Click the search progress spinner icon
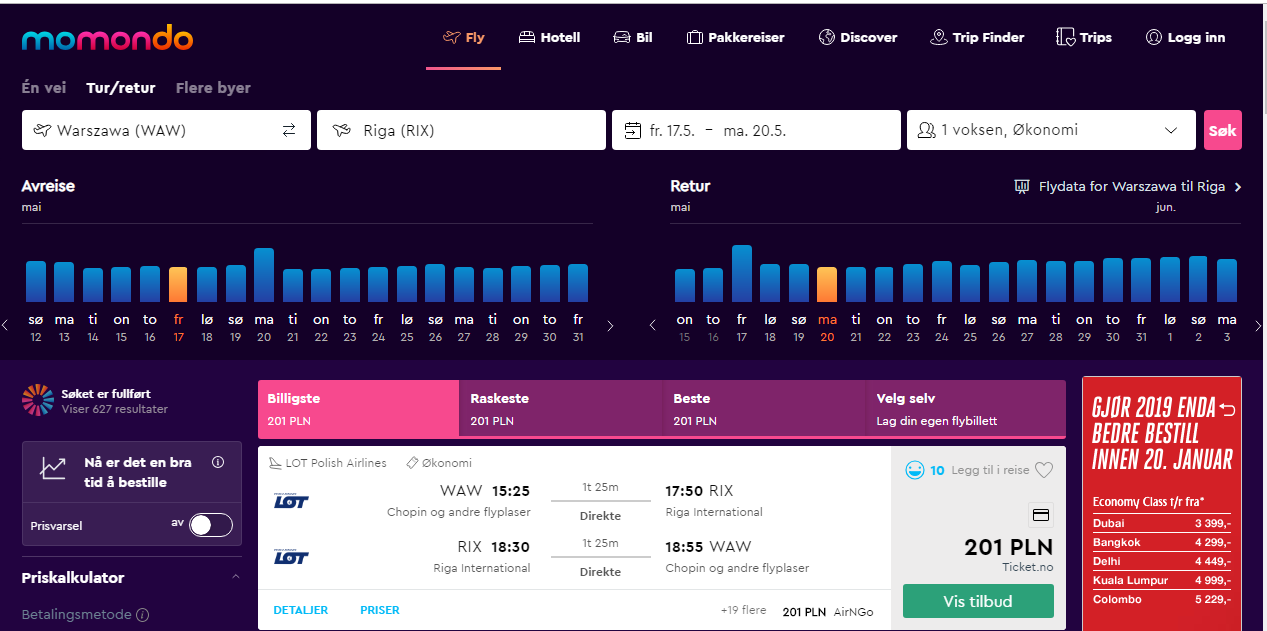The width and height of the screenshot is (1267, 631). coord(38,400)
